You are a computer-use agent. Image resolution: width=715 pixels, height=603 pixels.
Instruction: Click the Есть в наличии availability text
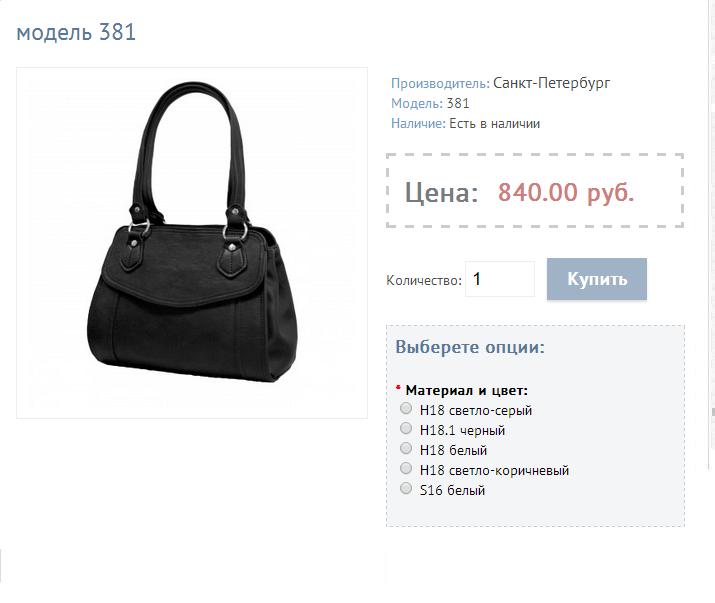(x=495, y=124)
